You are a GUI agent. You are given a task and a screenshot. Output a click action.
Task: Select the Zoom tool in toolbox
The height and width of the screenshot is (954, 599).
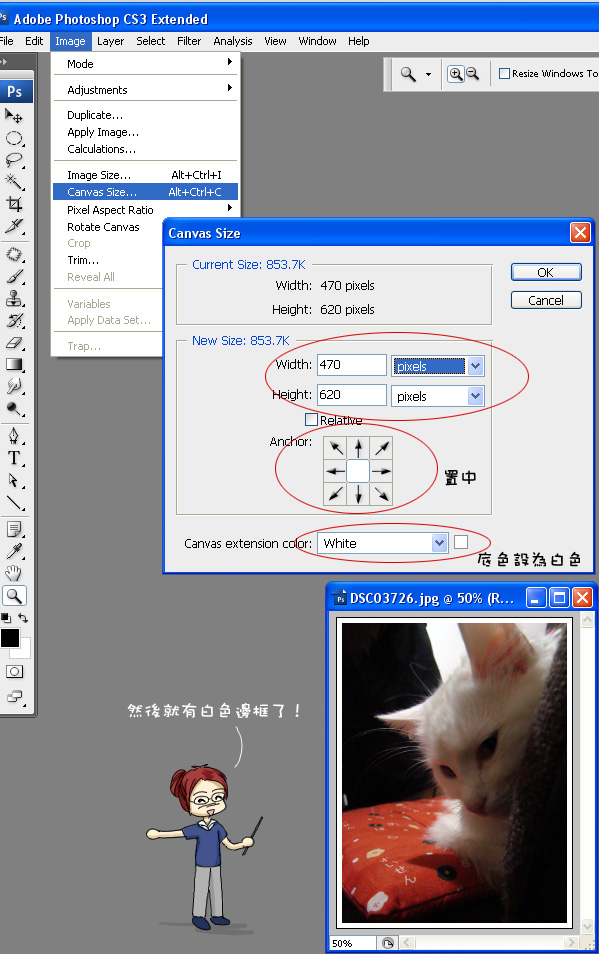[14, 596]
